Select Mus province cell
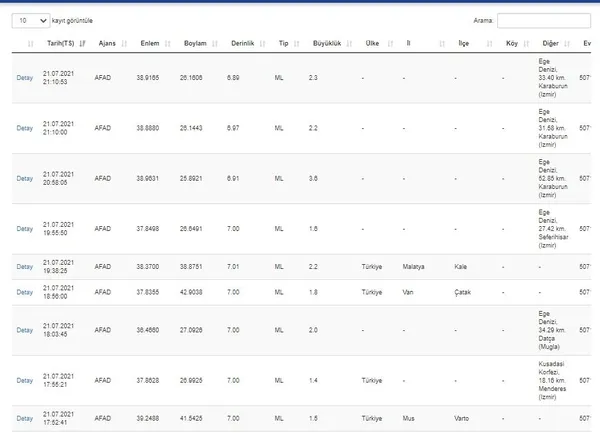 [408, 418]
